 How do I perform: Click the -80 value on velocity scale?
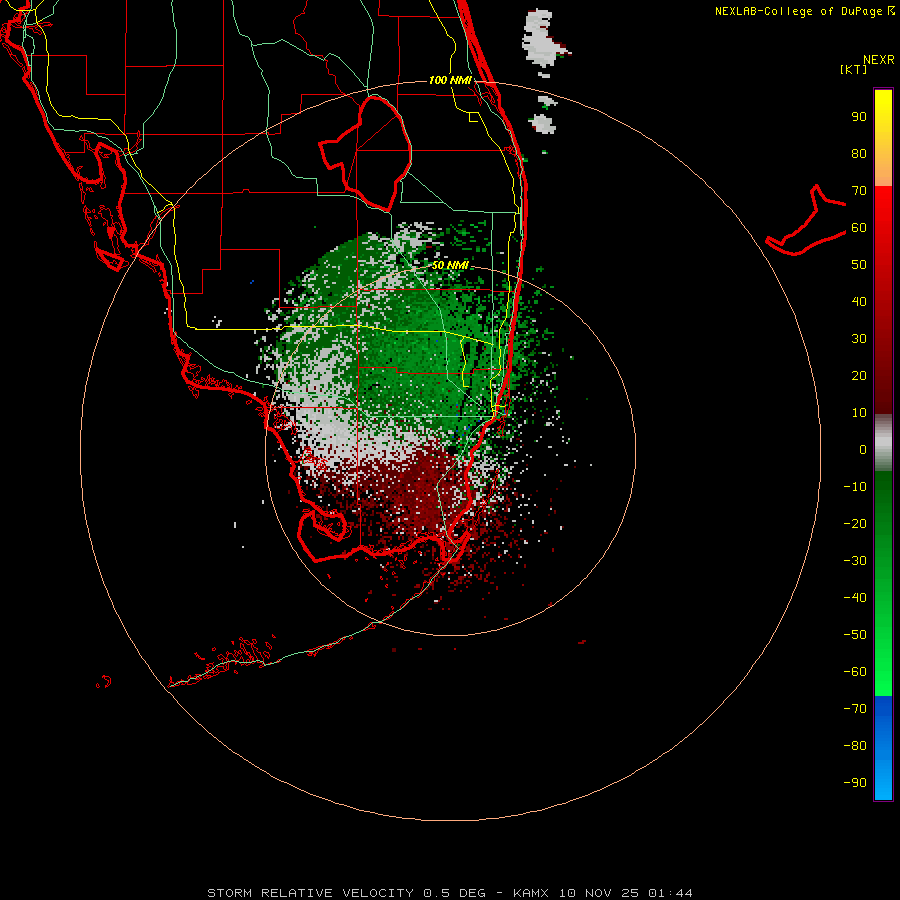tap(855, 746)
